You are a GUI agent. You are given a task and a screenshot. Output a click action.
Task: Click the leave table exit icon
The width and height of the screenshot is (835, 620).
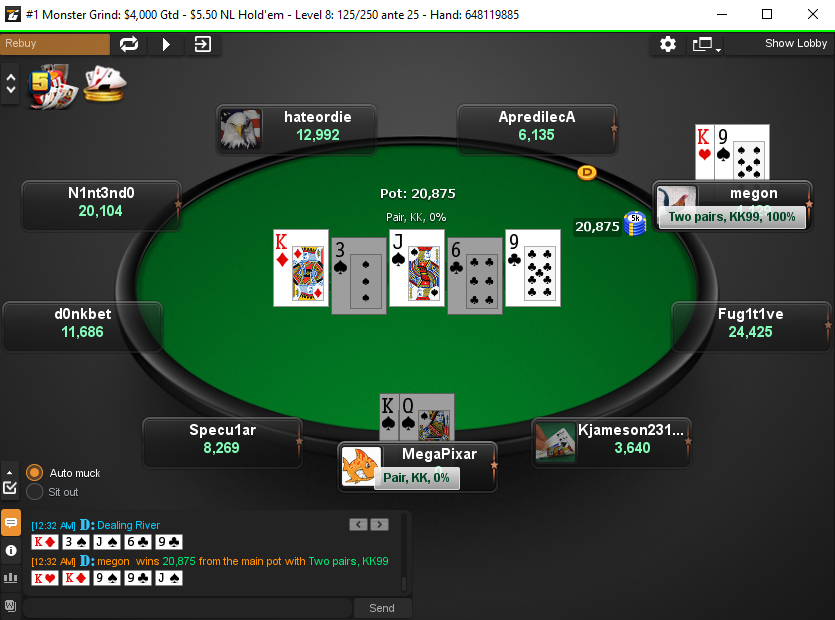pos(203,44)
